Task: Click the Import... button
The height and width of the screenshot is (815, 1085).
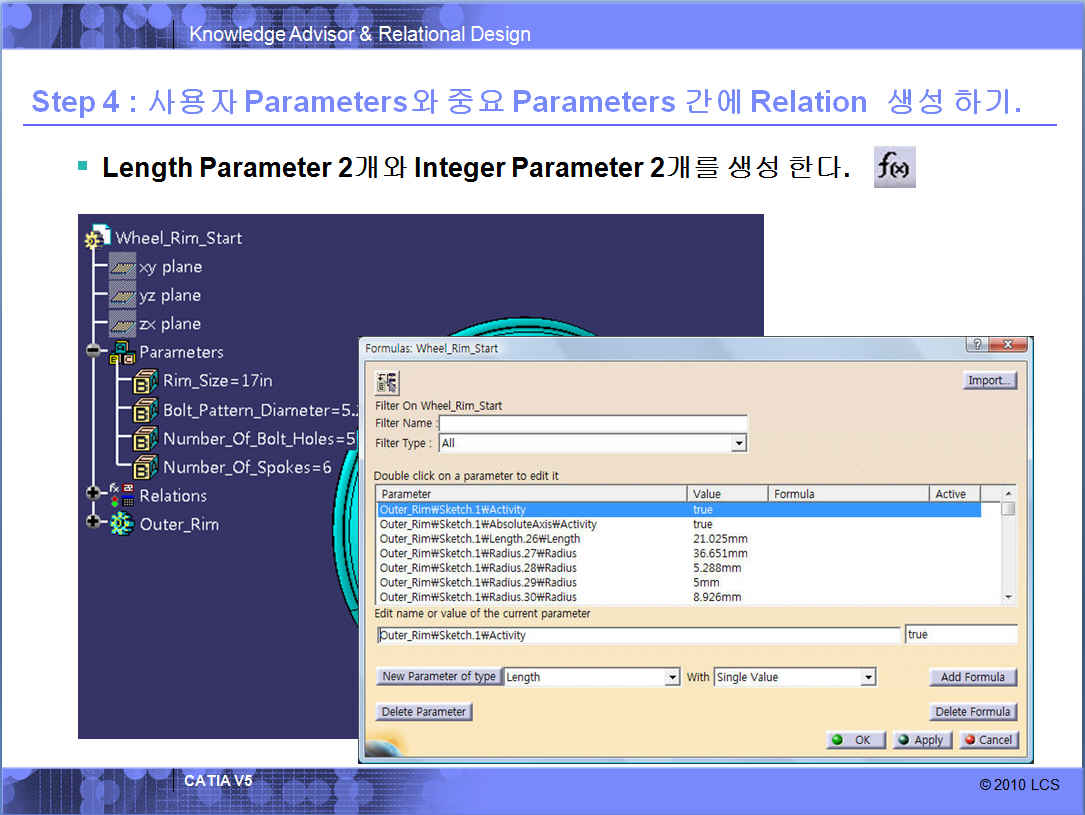Action: tap(990, 380)
